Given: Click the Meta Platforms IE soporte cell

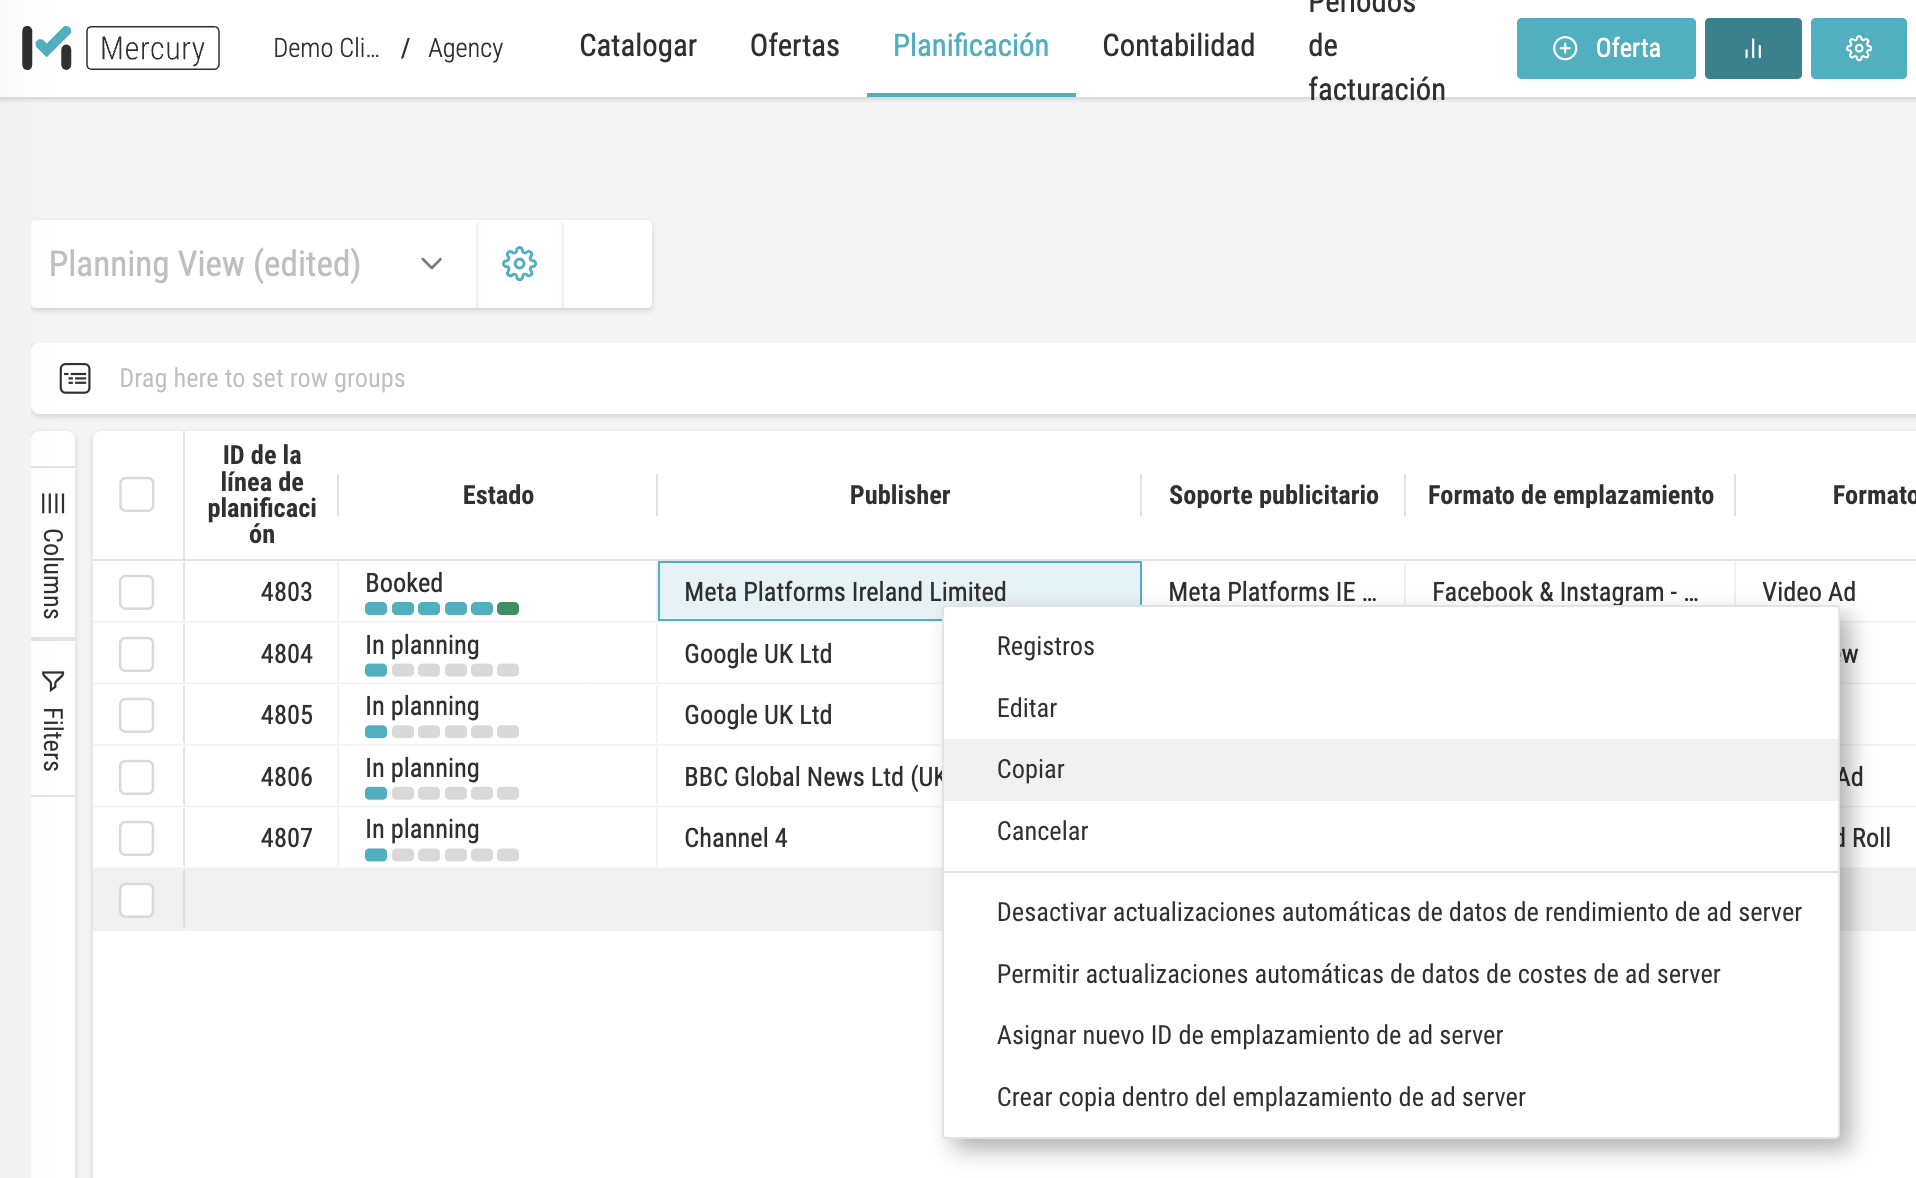Looking at the screenshot, I should point(1273,592).
